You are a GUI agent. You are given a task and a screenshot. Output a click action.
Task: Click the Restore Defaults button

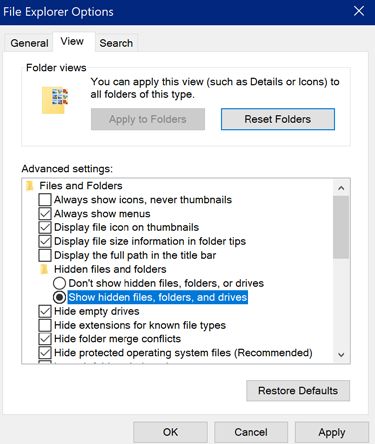coord(298,391)
